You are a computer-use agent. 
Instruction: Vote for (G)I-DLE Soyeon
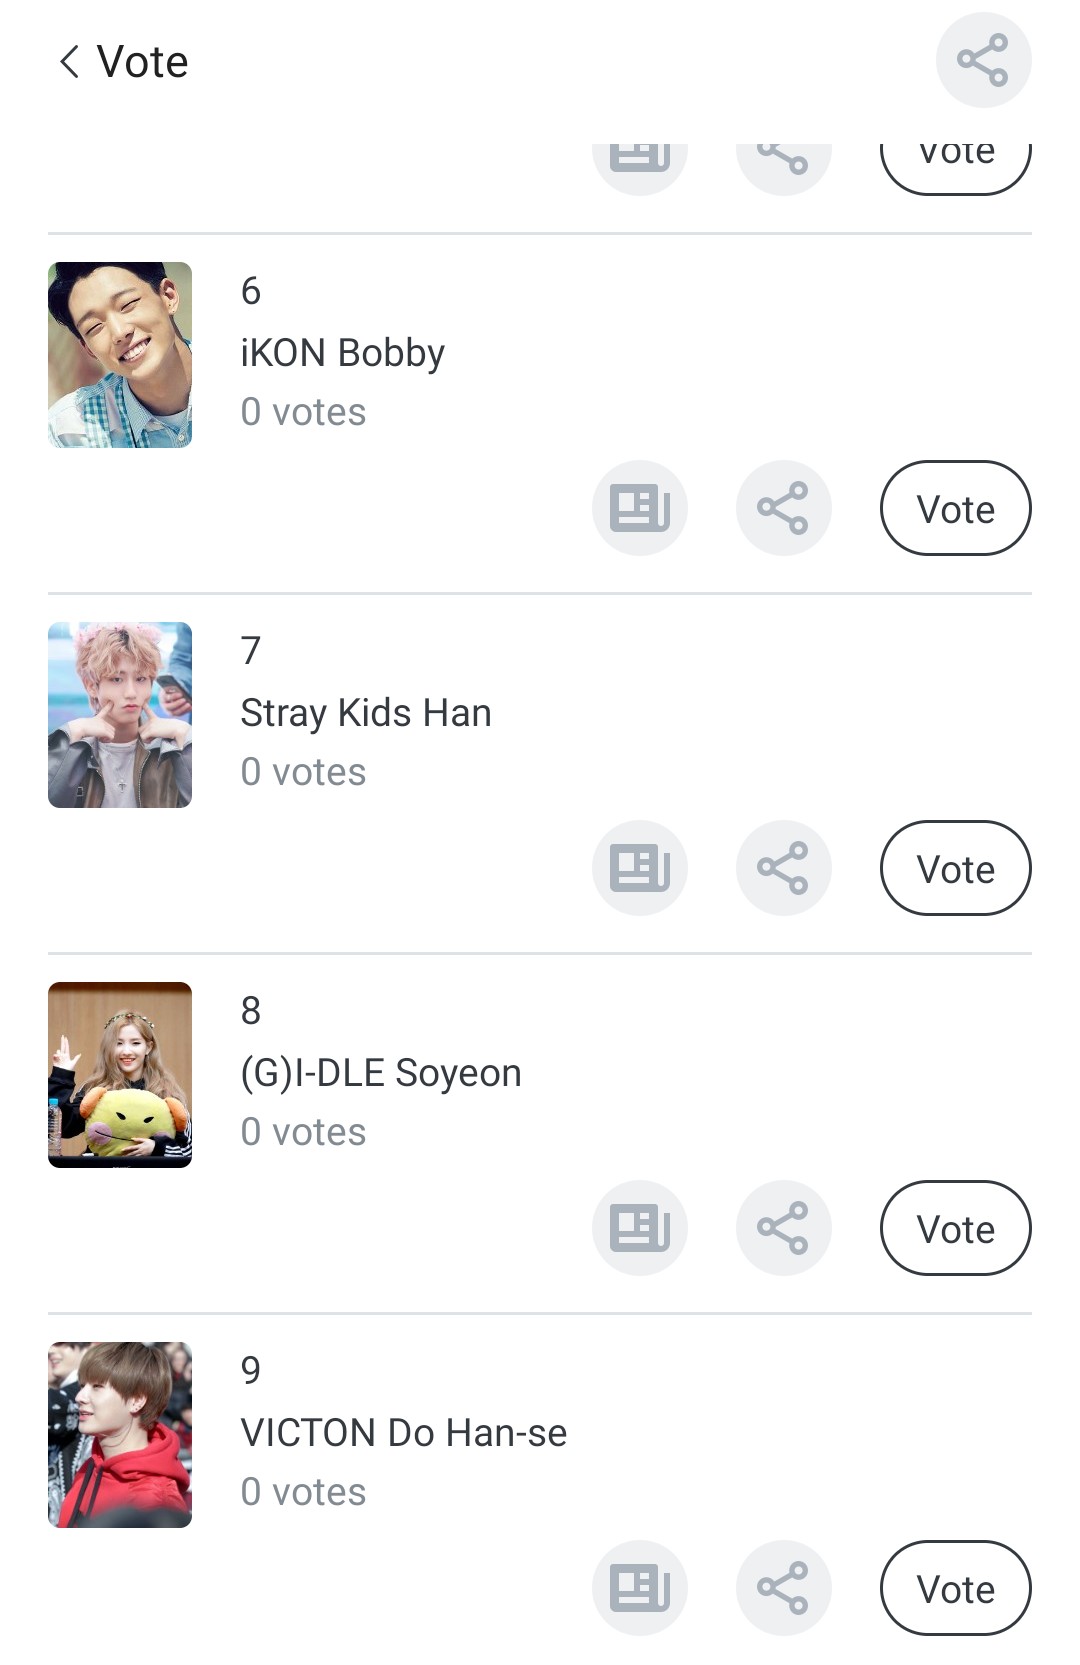coord(955,1228)
